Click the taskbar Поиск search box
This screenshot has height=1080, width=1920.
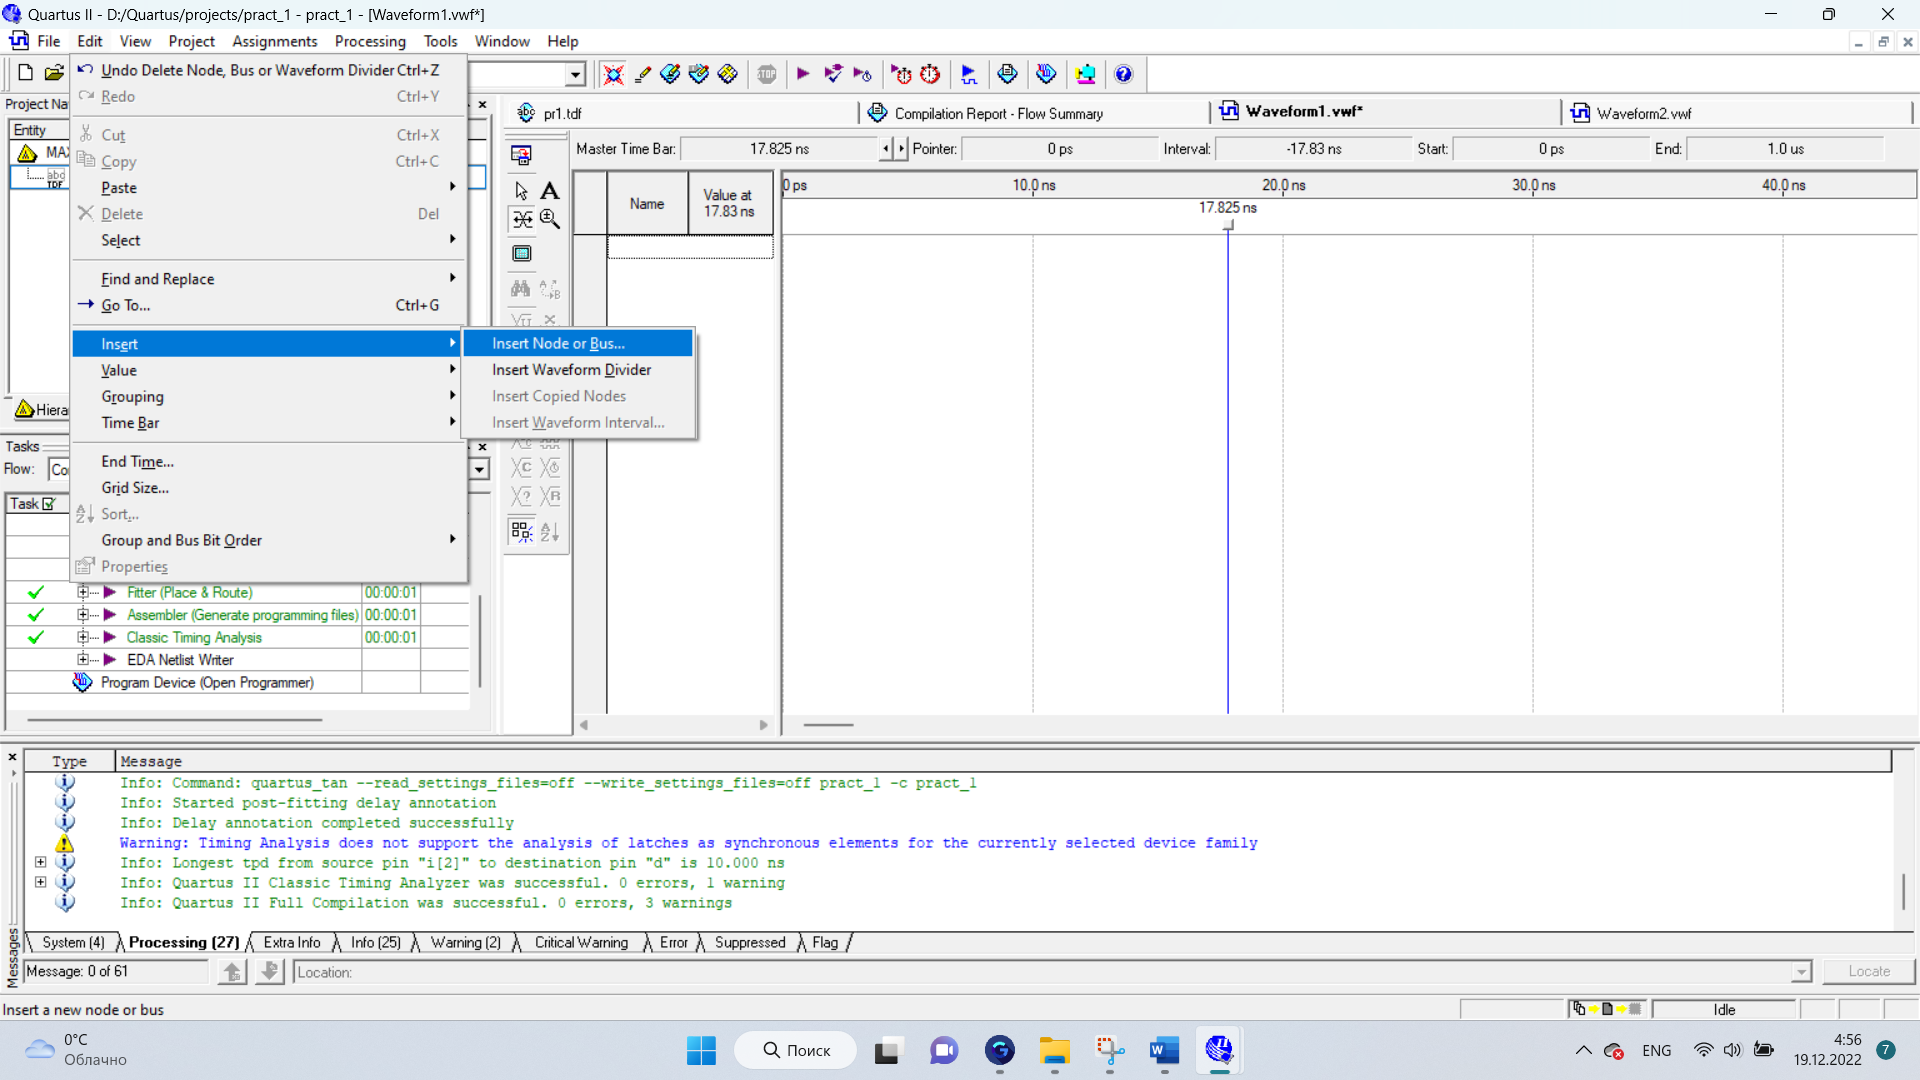pyautogui.click(x=796, y=1050)
